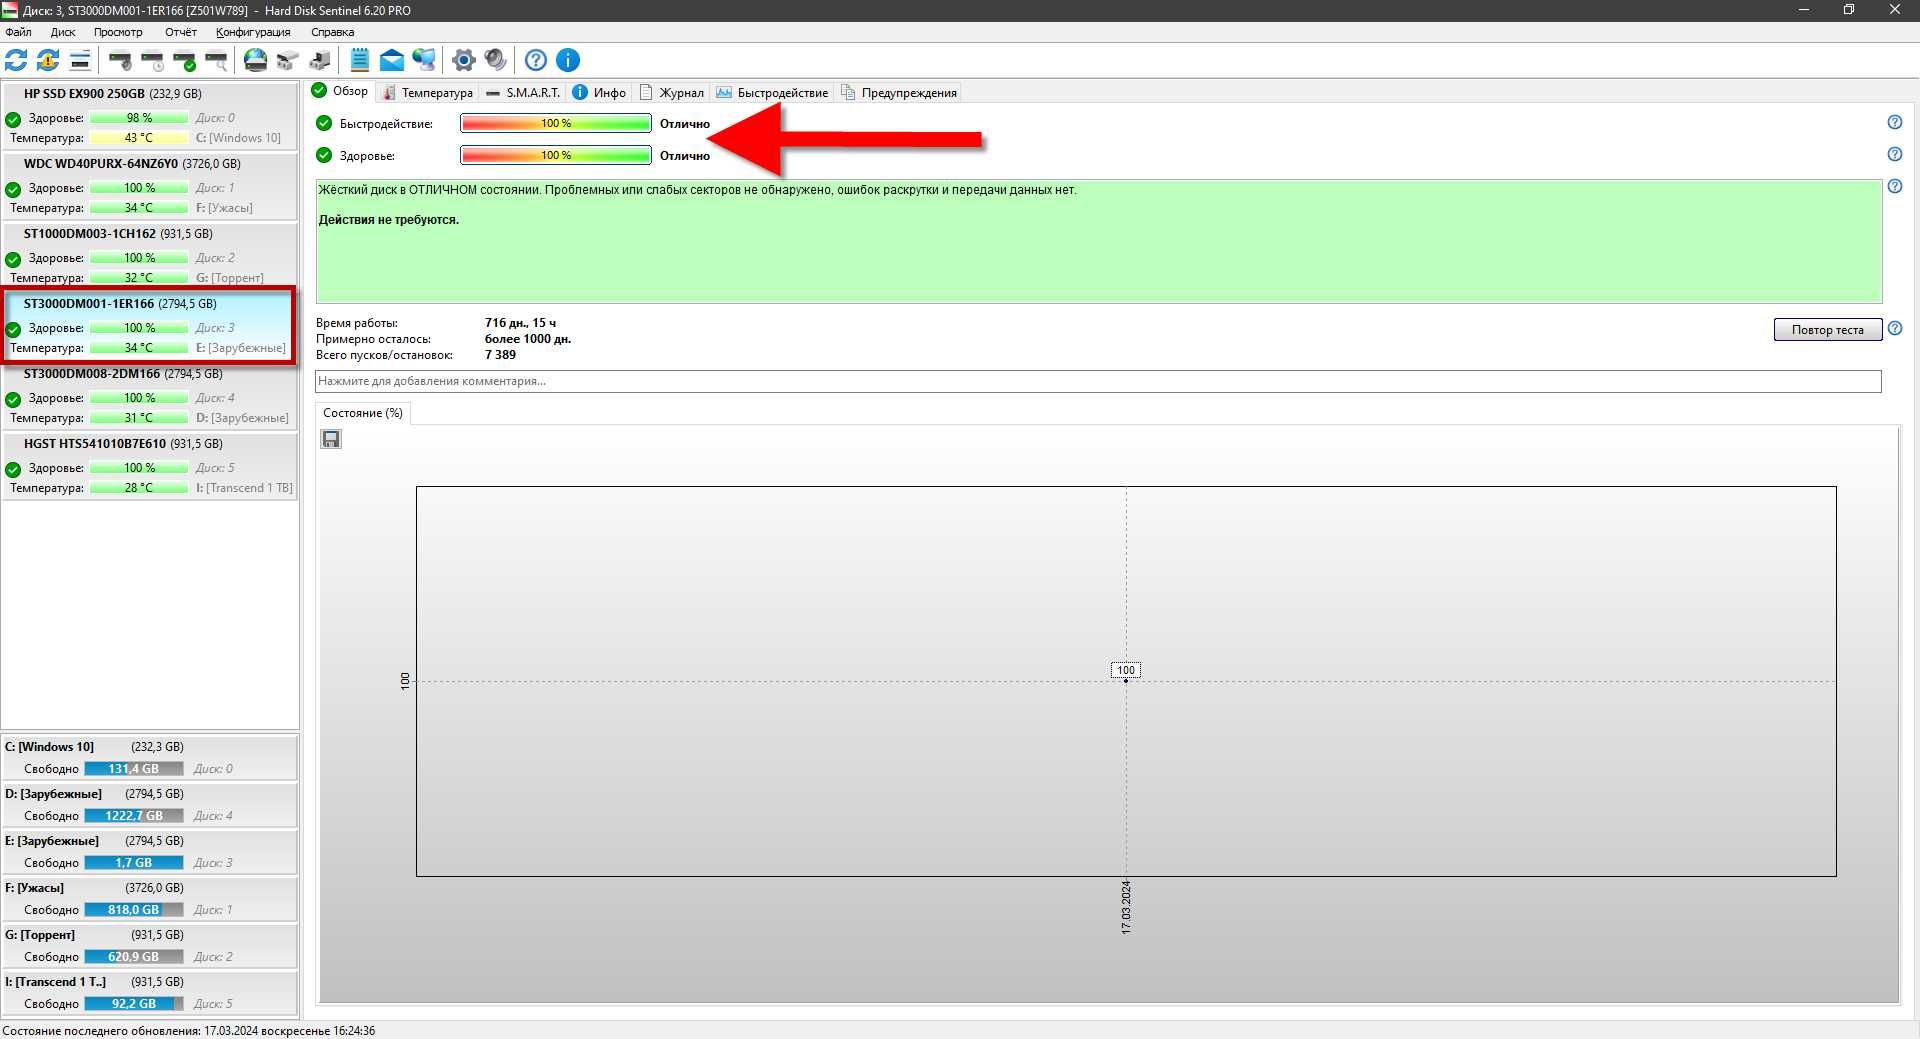Click the refresh disk information toolbar icon
The image size is (1920, 1039).
coord(16,60)
